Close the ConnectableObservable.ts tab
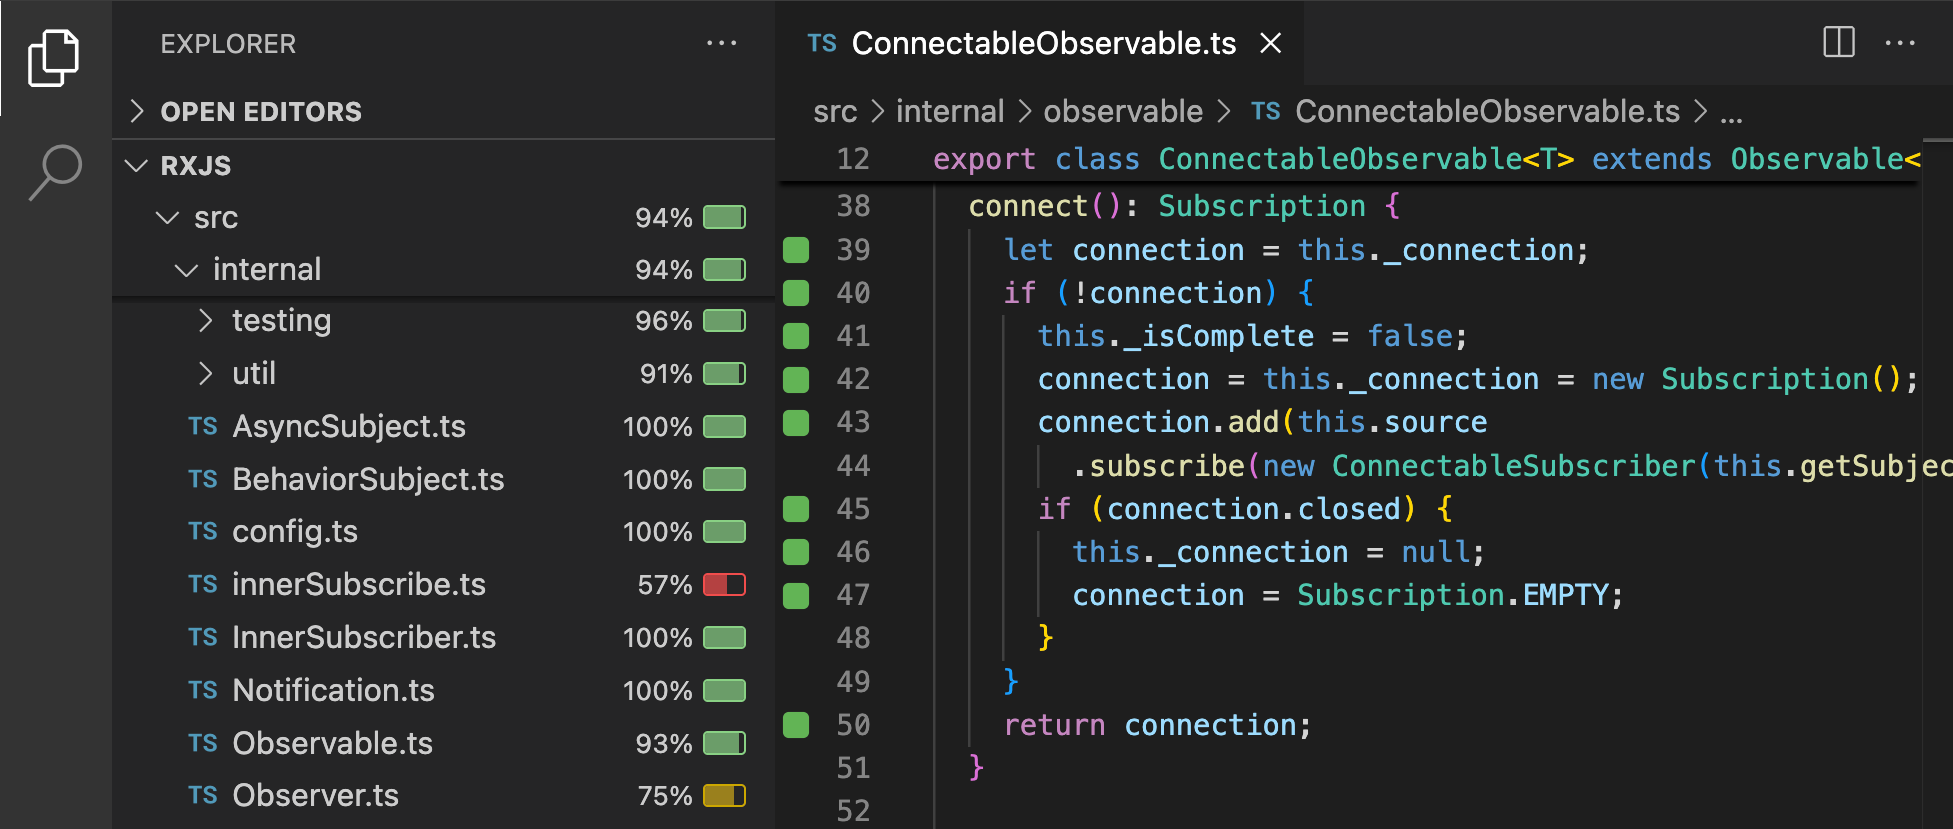Image resolution: width=1953 pixels, height=829 pixels. (x=1270, y=43)
